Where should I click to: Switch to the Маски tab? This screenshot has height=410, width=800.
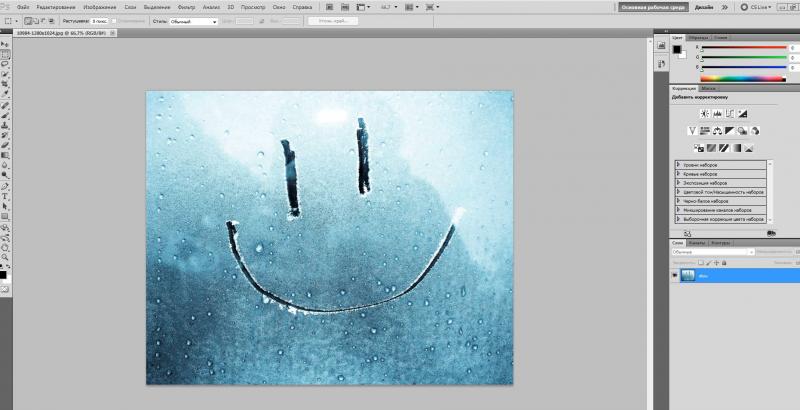coord(709,89)
